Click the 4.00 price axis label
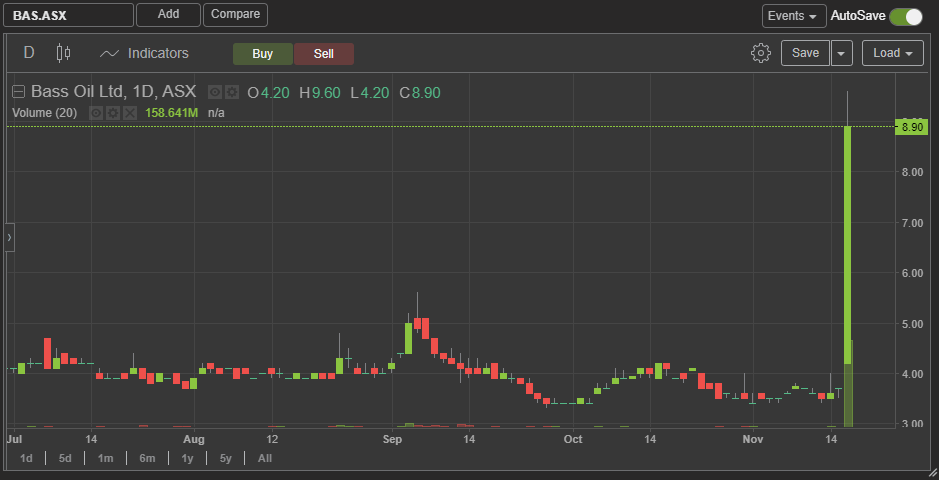939x480 pixels. coord(912,375)
